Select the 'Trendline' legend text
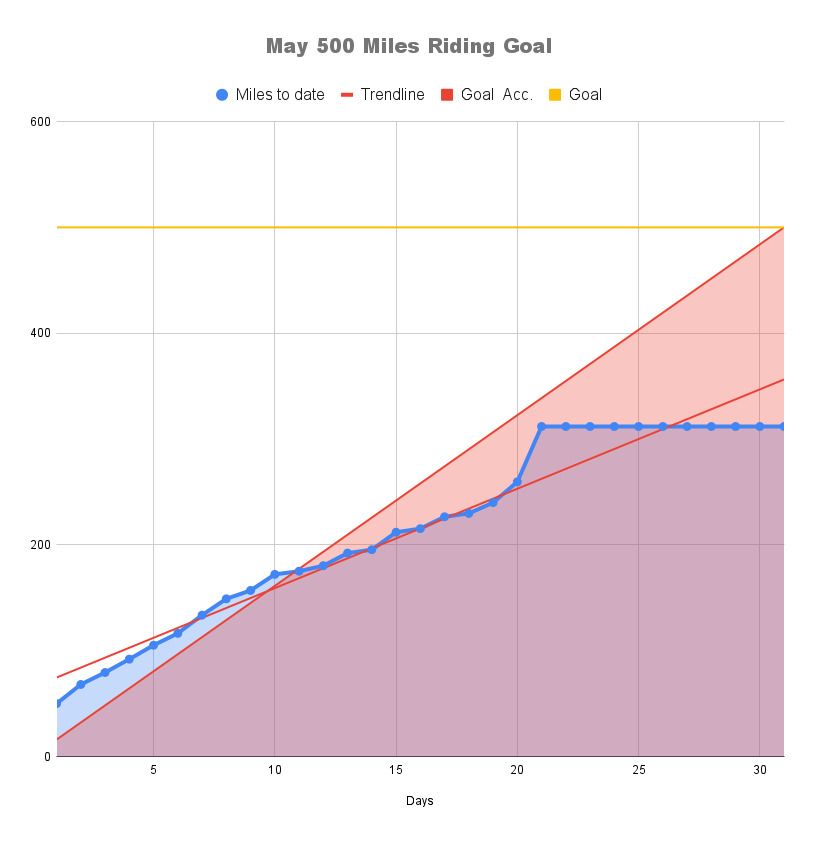The width and height of the screenshot is (815, 849). coord(392,95)
